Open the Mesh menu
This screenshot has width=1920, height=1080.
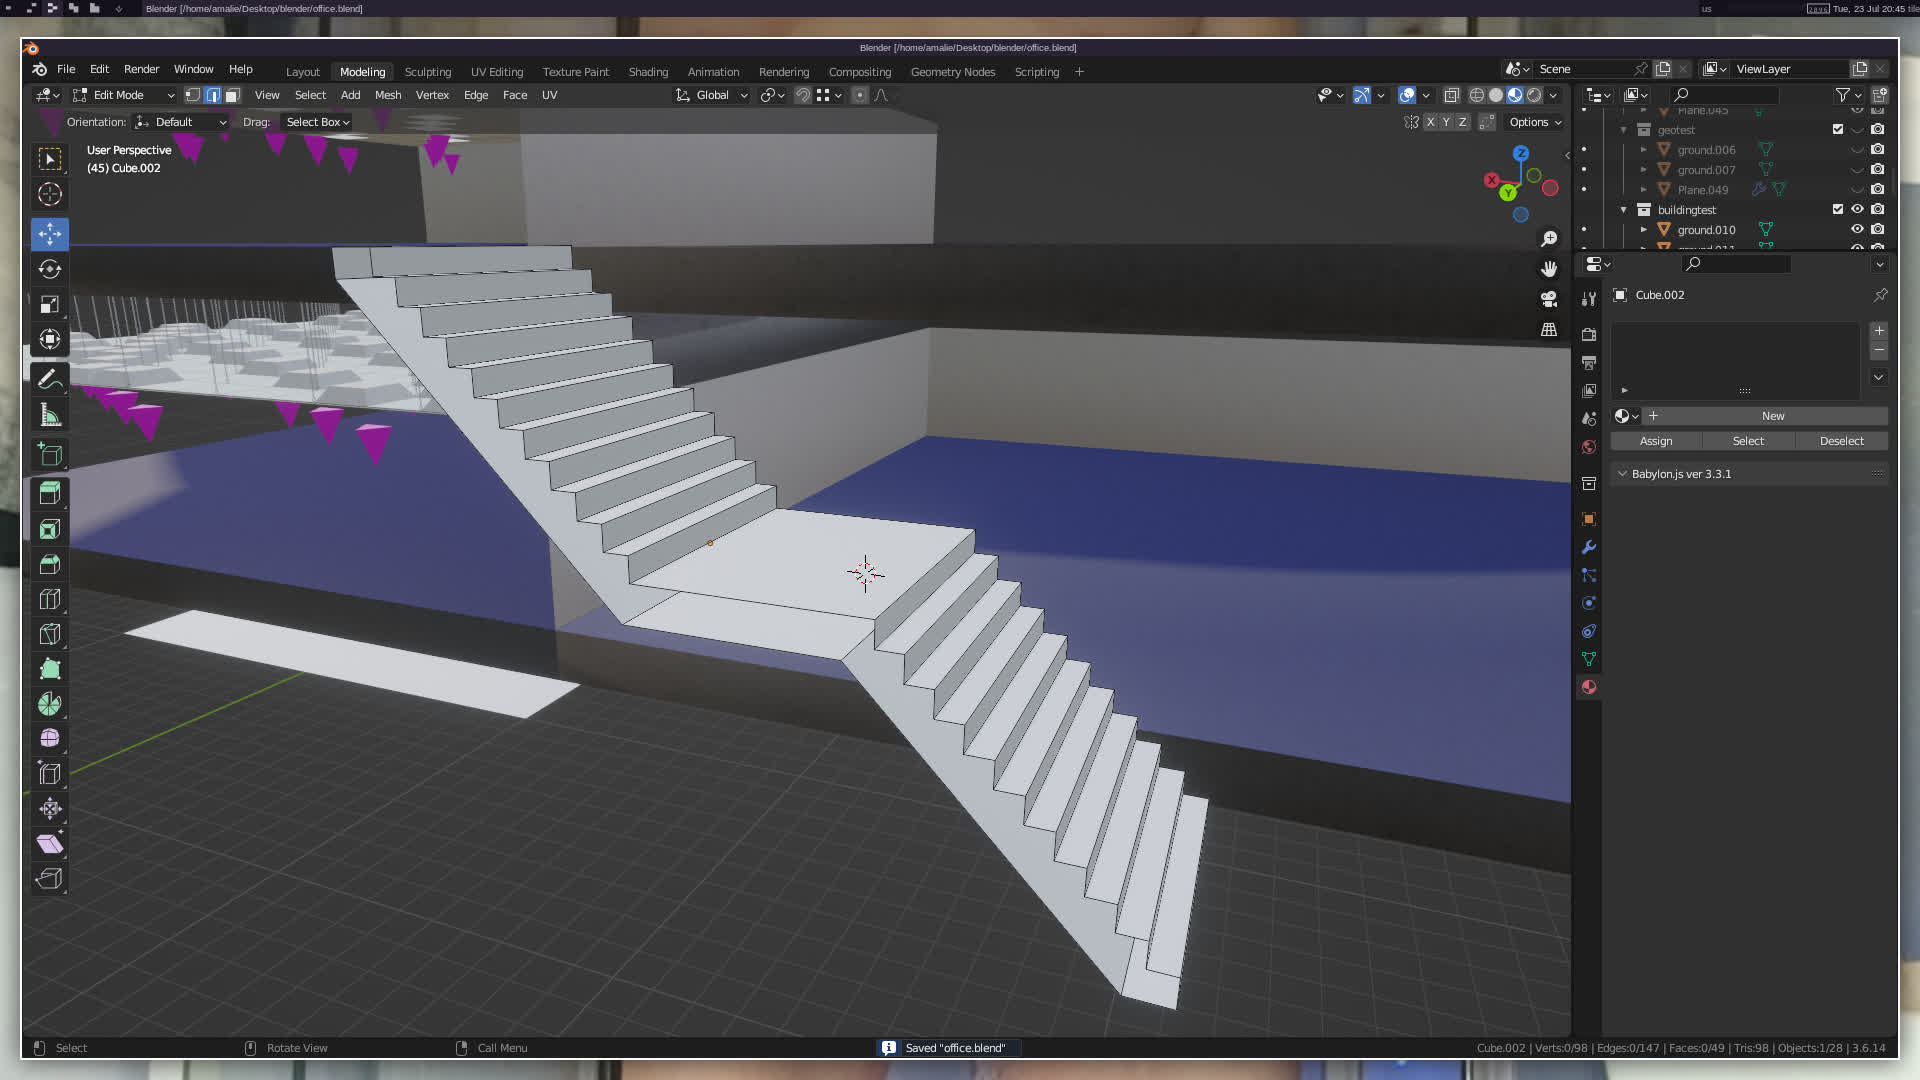click(x=387, y=95)
